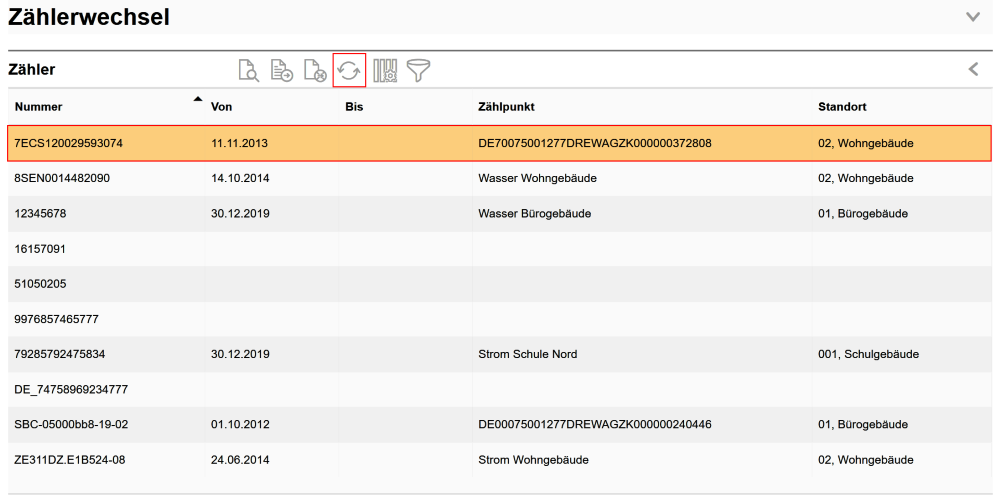
Task: Collapse the Zählerwechsel section chevron
Action: coord(973,17)
